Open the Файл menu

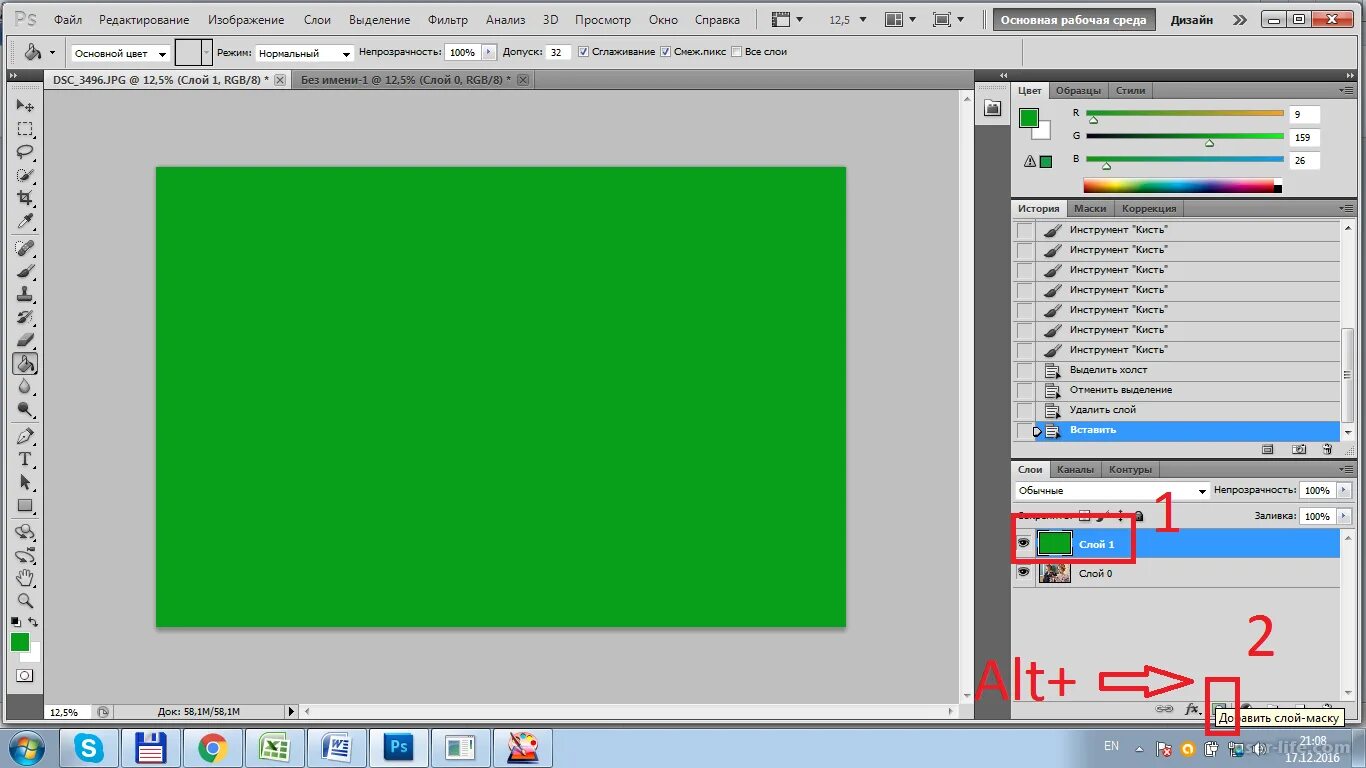[x=68, y=20]
